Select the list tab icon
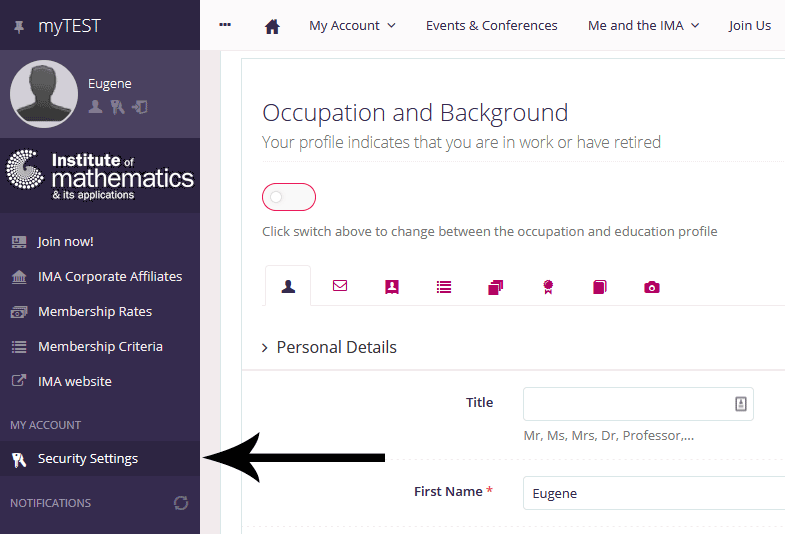 coord(444,287)
